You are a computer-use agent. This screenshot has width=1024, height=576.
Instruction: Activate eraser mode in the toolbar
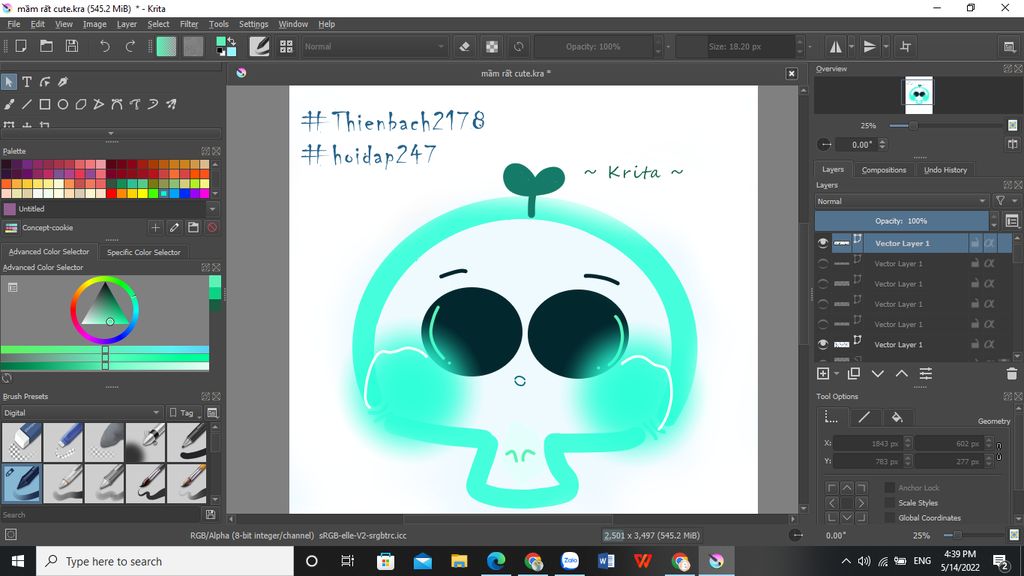pos(464,46)
